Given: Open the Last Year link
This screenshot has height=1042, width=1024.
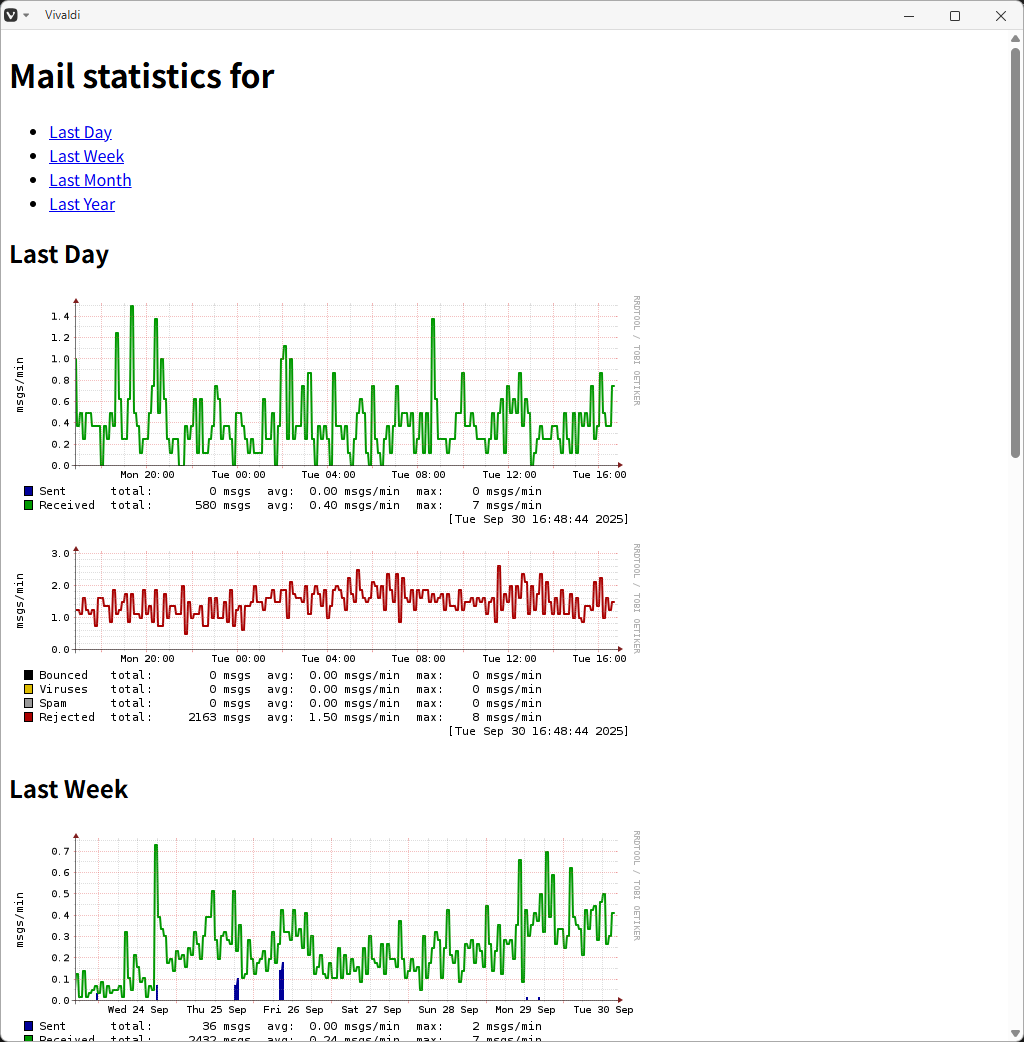Looking at the screenshot, I should click(x=82, y=204).
